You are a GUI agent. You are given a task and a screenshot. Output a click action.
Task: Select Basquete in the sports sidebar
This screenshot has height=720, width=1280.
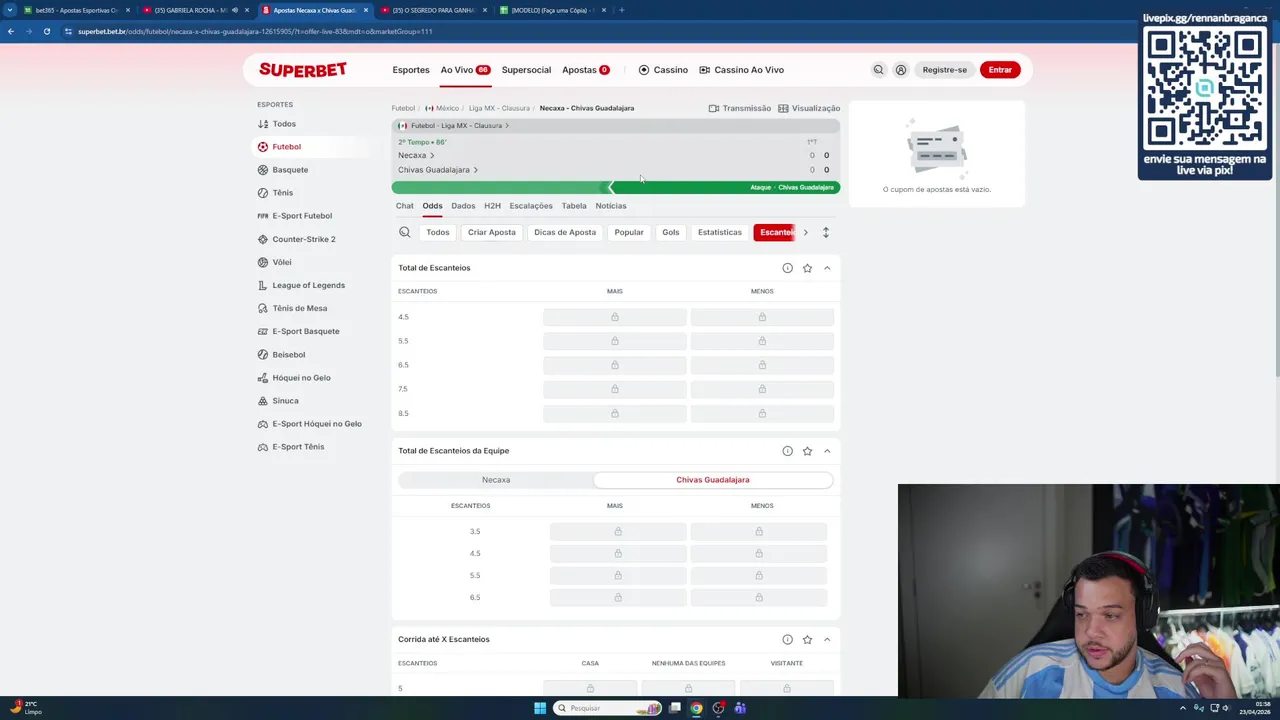coord(290,170)
